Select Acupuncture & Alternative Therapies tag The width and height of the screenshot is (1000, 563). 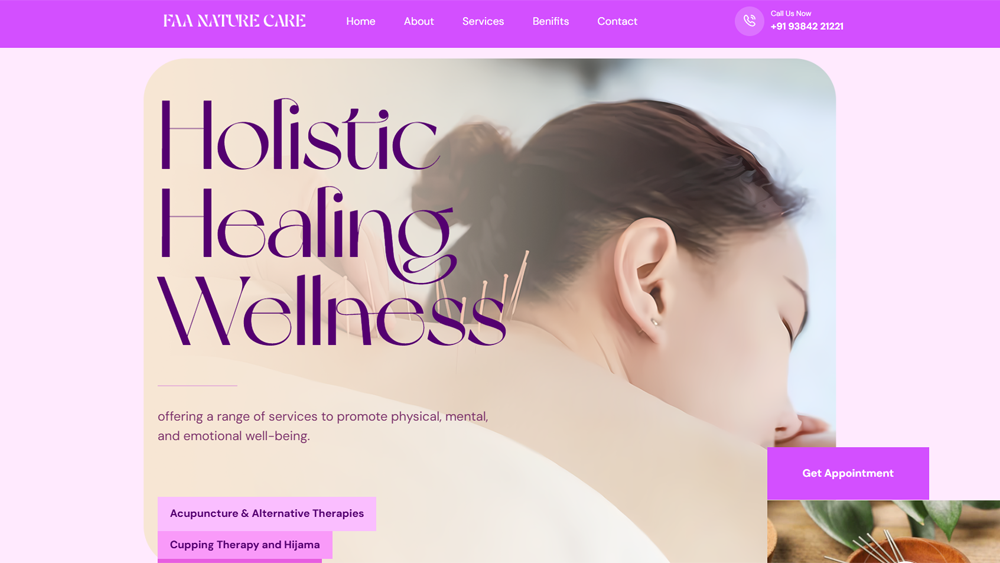tap(267, 513)
